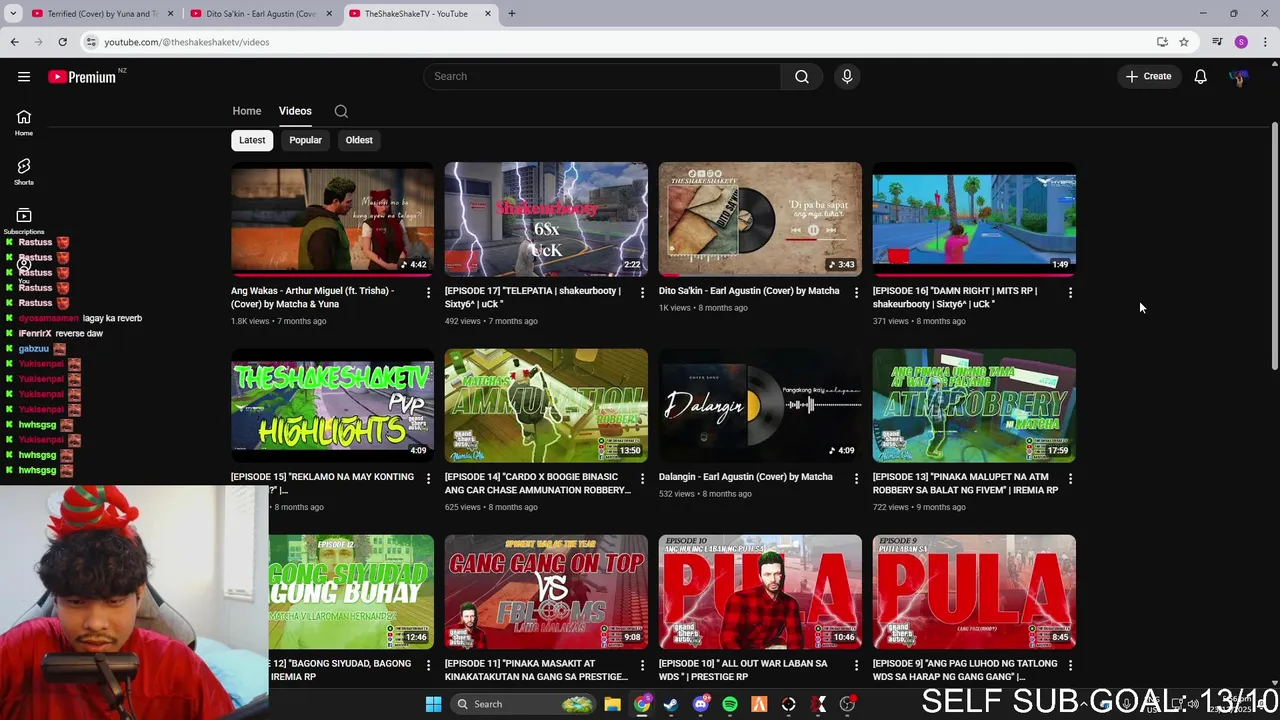Open the YouTube hamburger guide menu
The width and height of the screenshot is (1280, 720).
[x=24, y=77]
